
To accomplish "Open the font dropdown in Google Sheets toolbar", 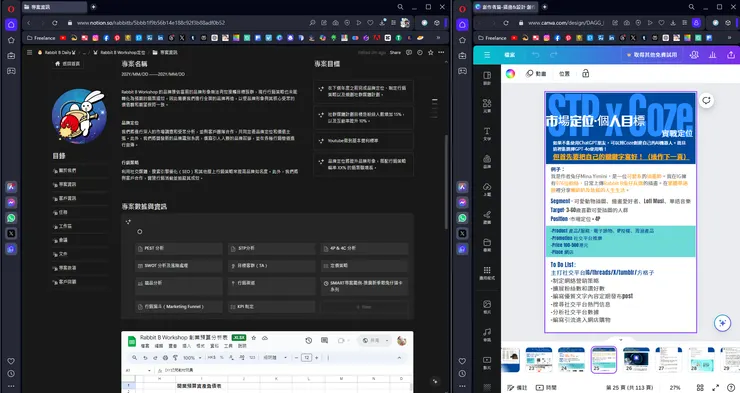I will (275, 358).
